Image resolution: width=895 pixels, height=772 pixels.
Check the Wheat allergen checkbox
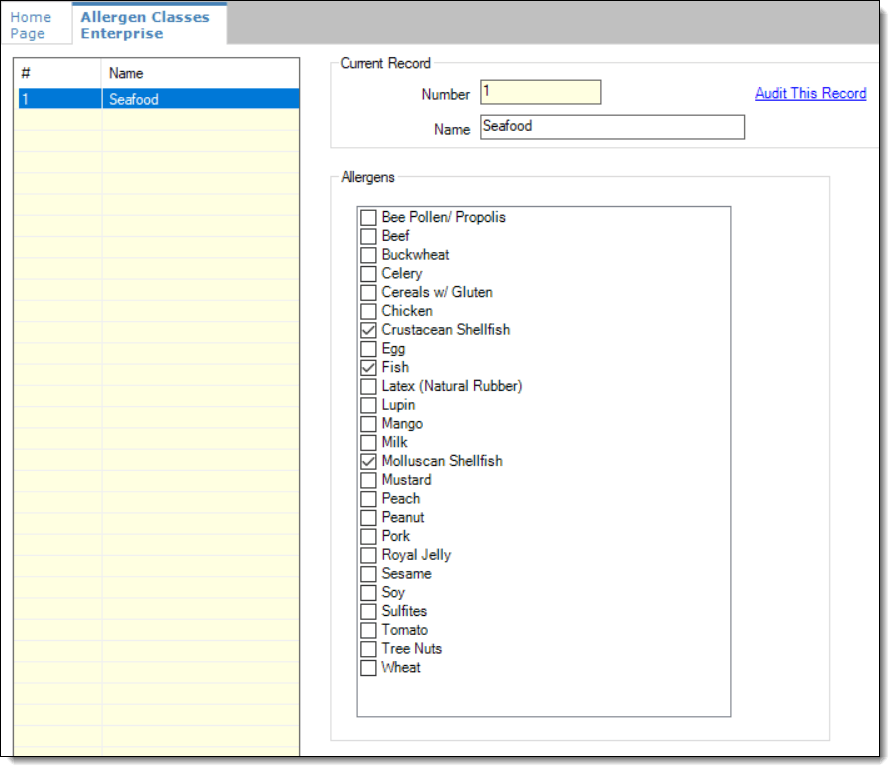(x=368, y=668)
